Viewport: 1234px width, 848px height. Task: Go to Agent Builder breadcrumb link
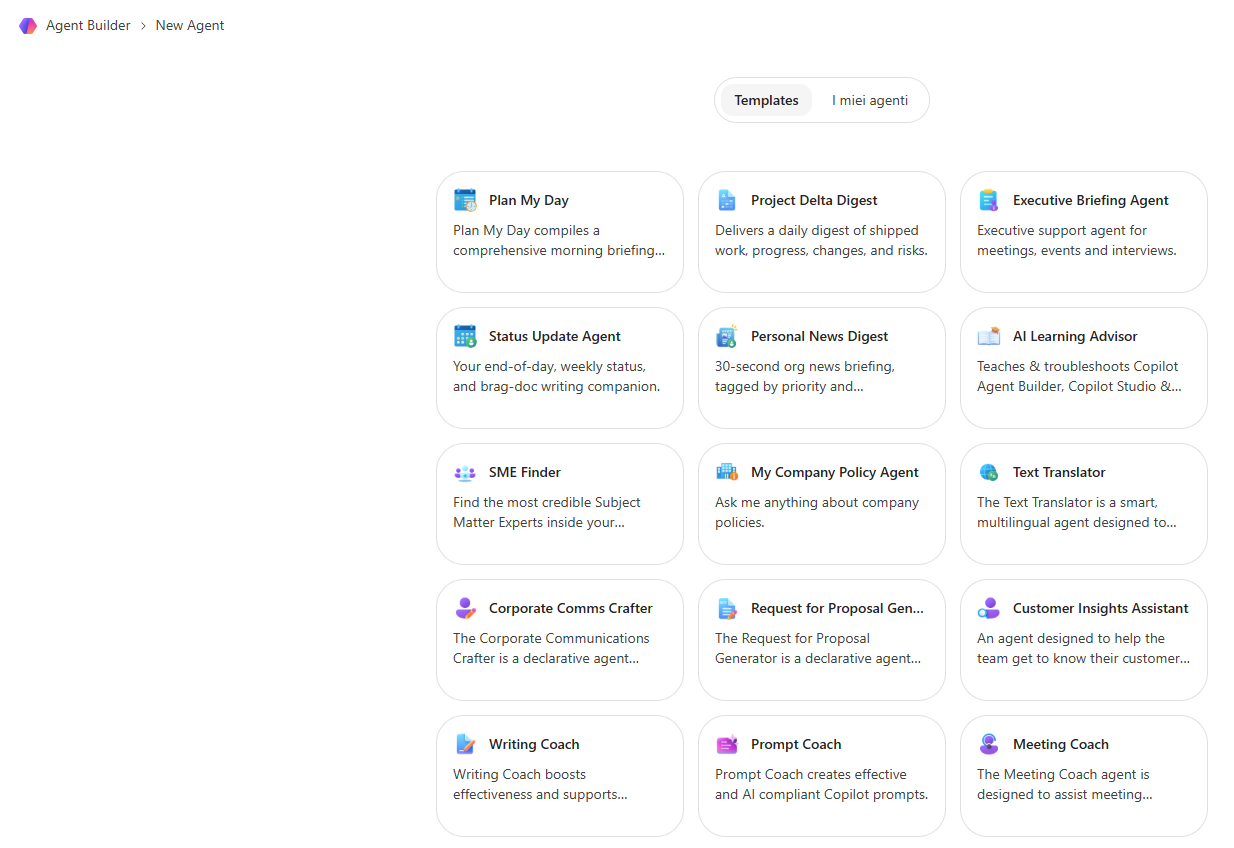(88, 26)
